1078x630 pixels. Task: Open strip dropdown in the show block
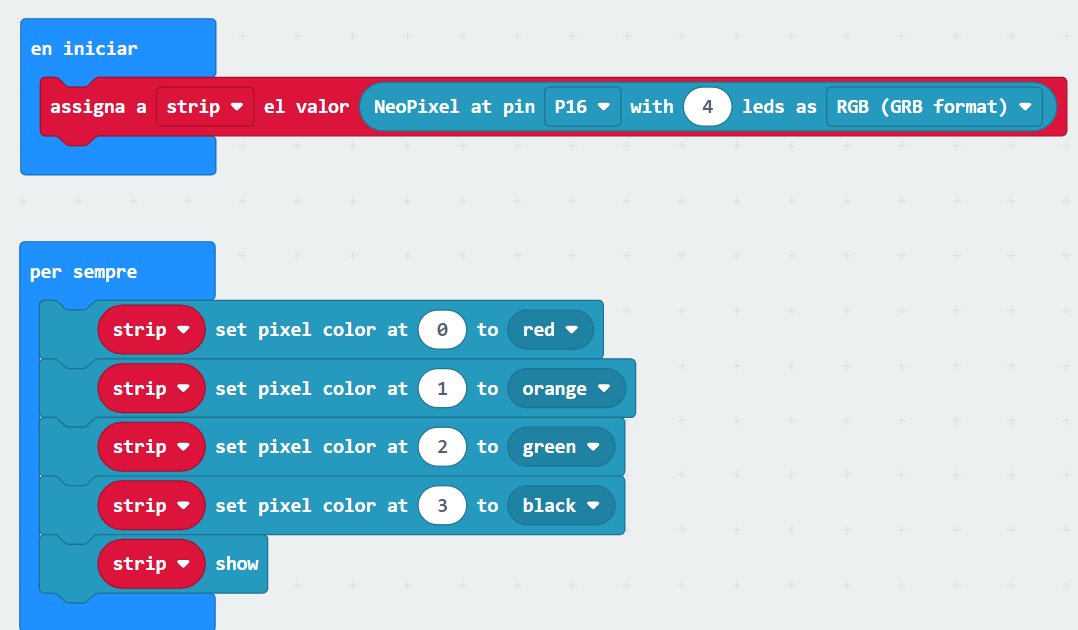pyautogui.click(x=151, y=564)
